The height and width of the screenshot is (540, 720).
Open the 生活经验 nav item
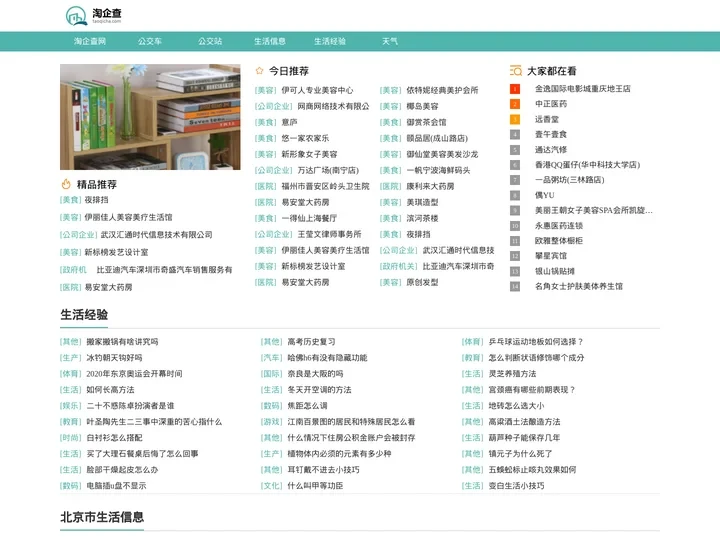point(330,41)
